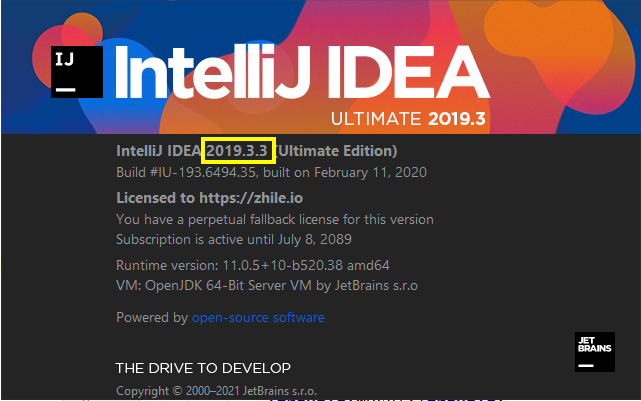Click the Copyright 2000–2021 JetBrains line
Image resolution: width=641 pixels, height=401 pixels.
point(216,391)
